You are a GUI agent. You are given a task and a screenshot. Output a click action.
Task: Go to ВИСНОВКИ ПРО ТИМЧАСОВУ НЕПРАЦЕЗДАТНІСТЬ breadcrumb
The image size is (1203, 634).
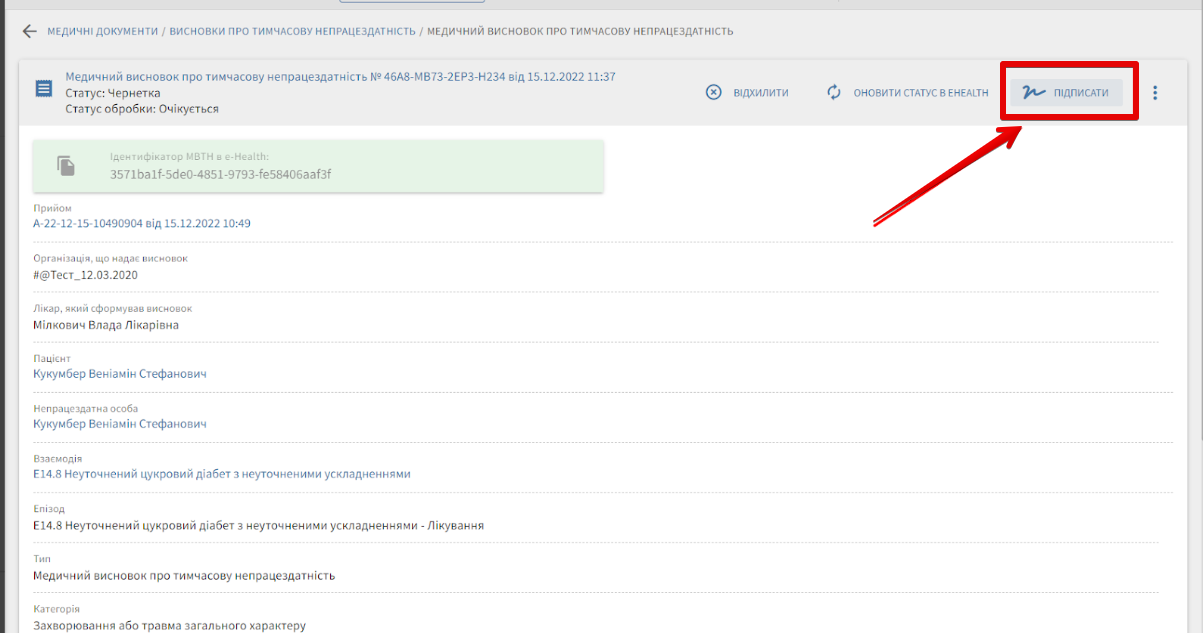click(x=292, y=31)
